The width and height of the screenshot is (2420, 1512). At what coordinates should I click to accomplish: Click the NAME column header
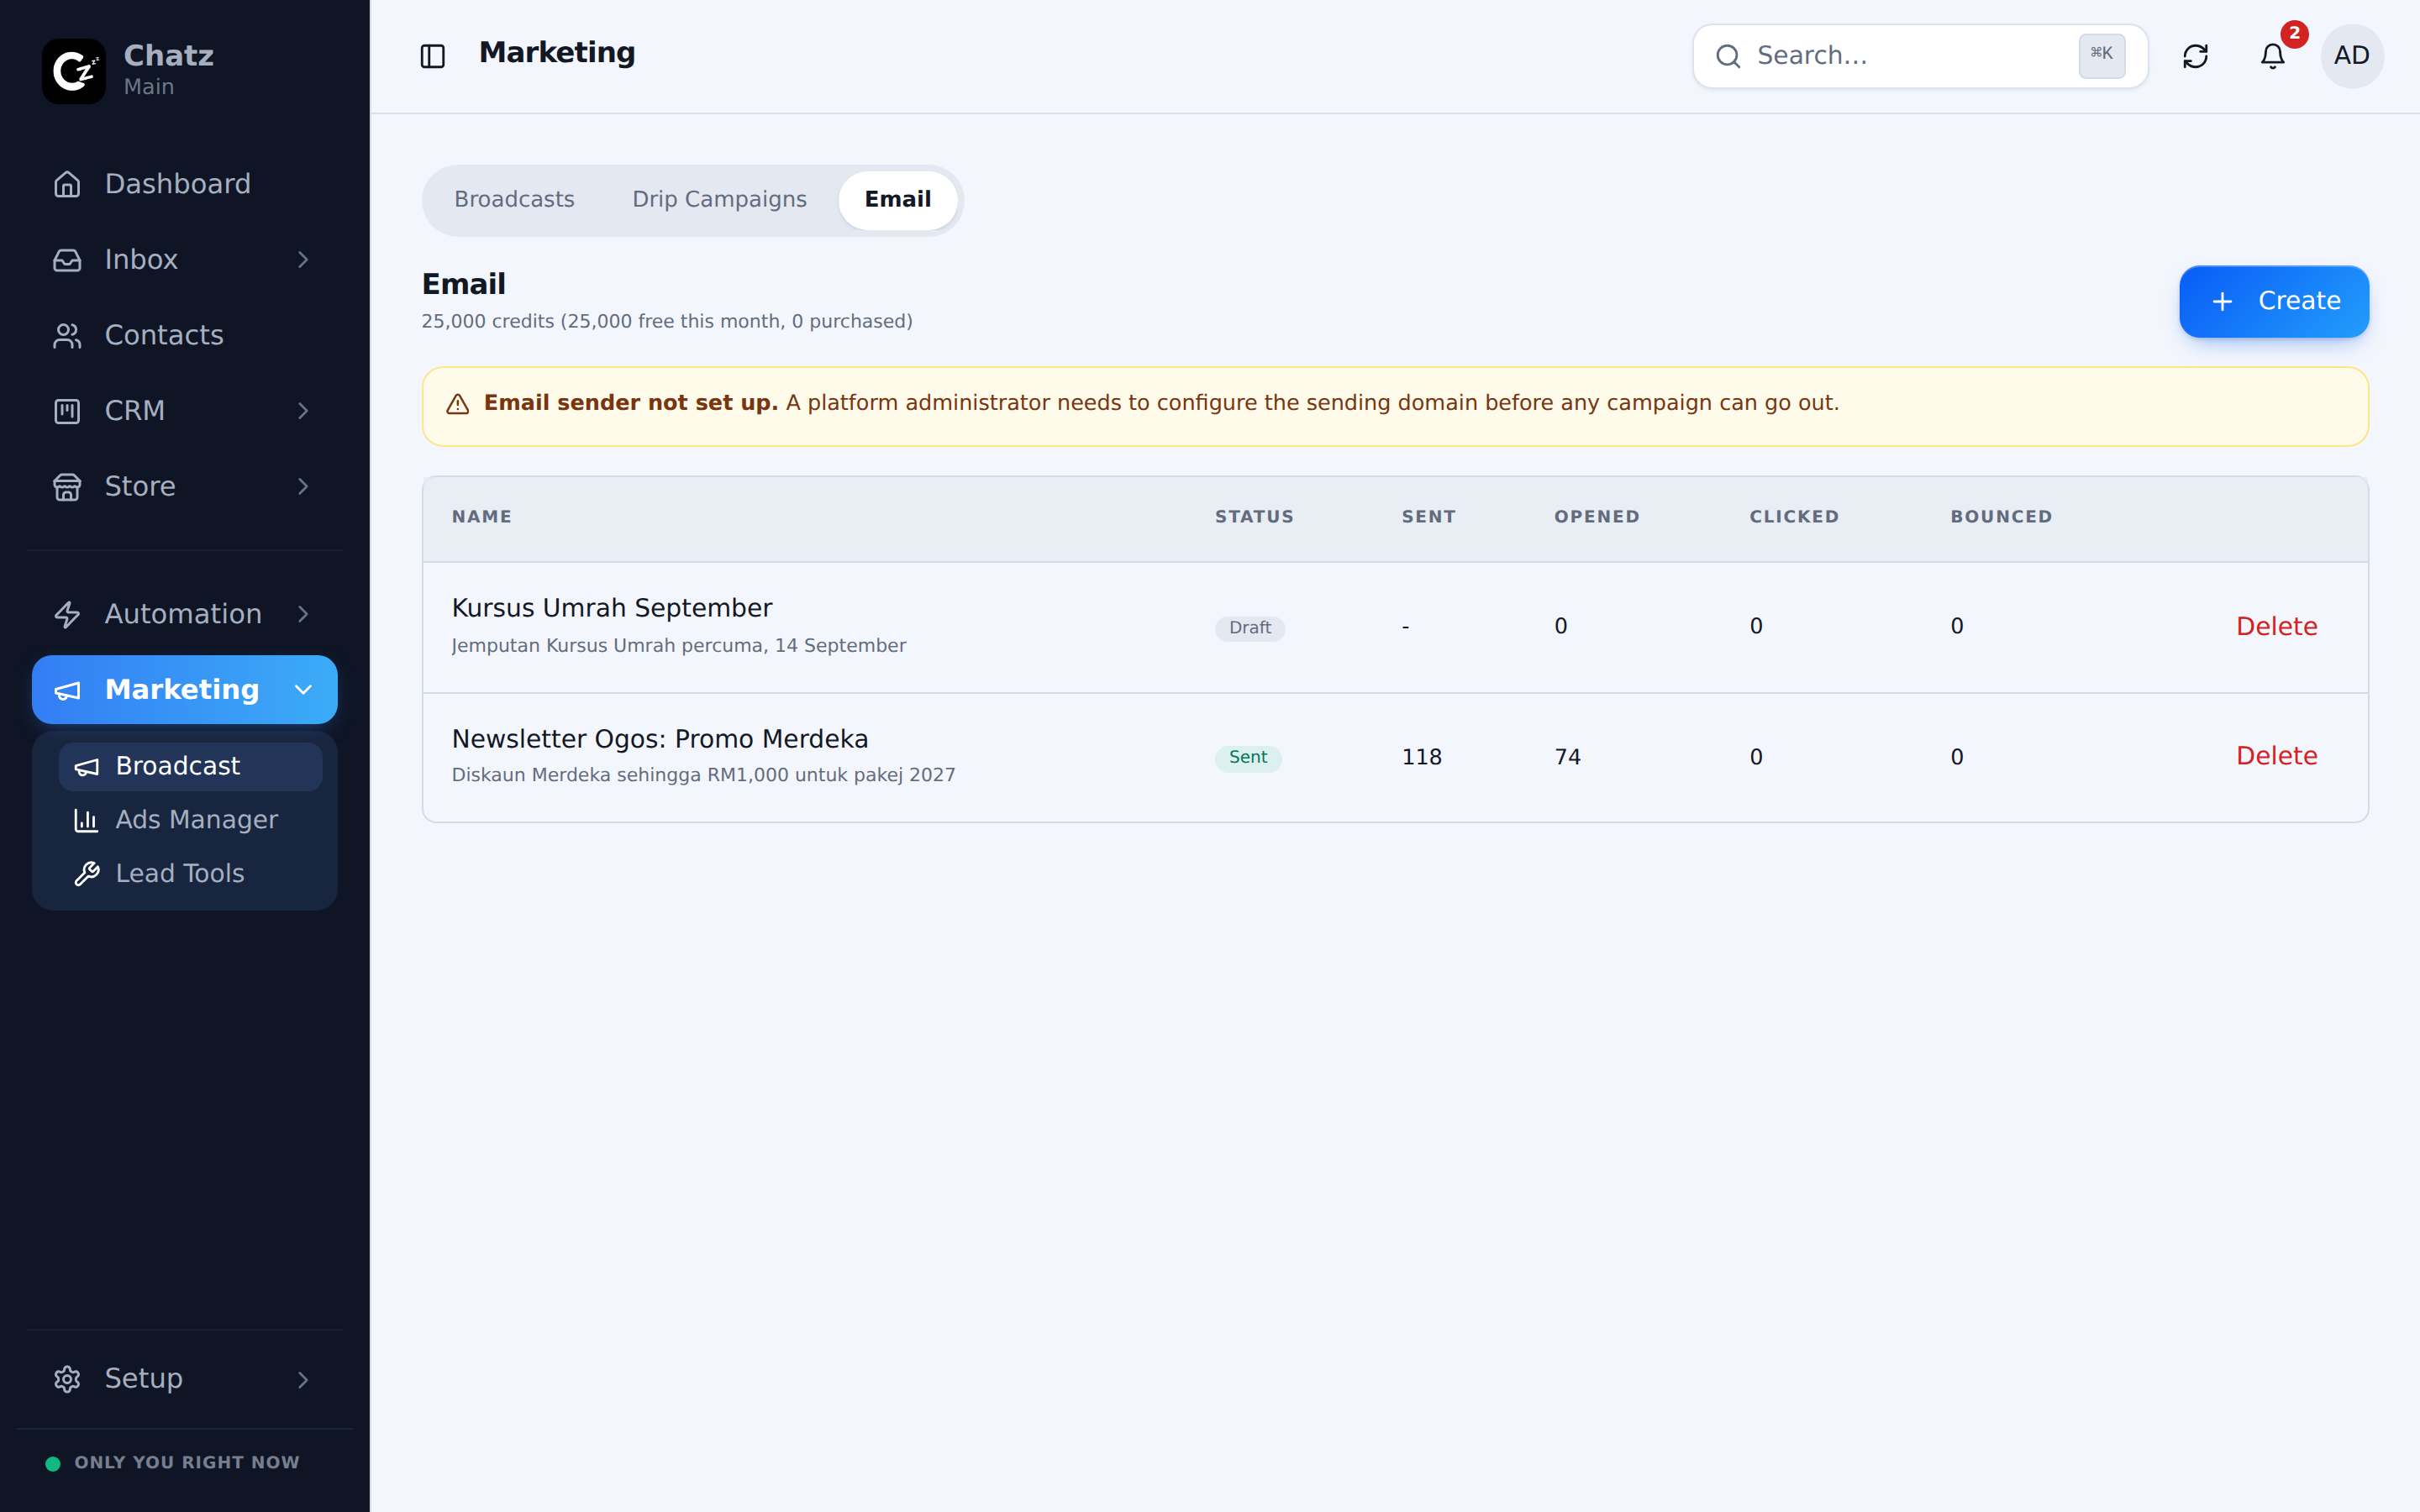click(481, 517)
